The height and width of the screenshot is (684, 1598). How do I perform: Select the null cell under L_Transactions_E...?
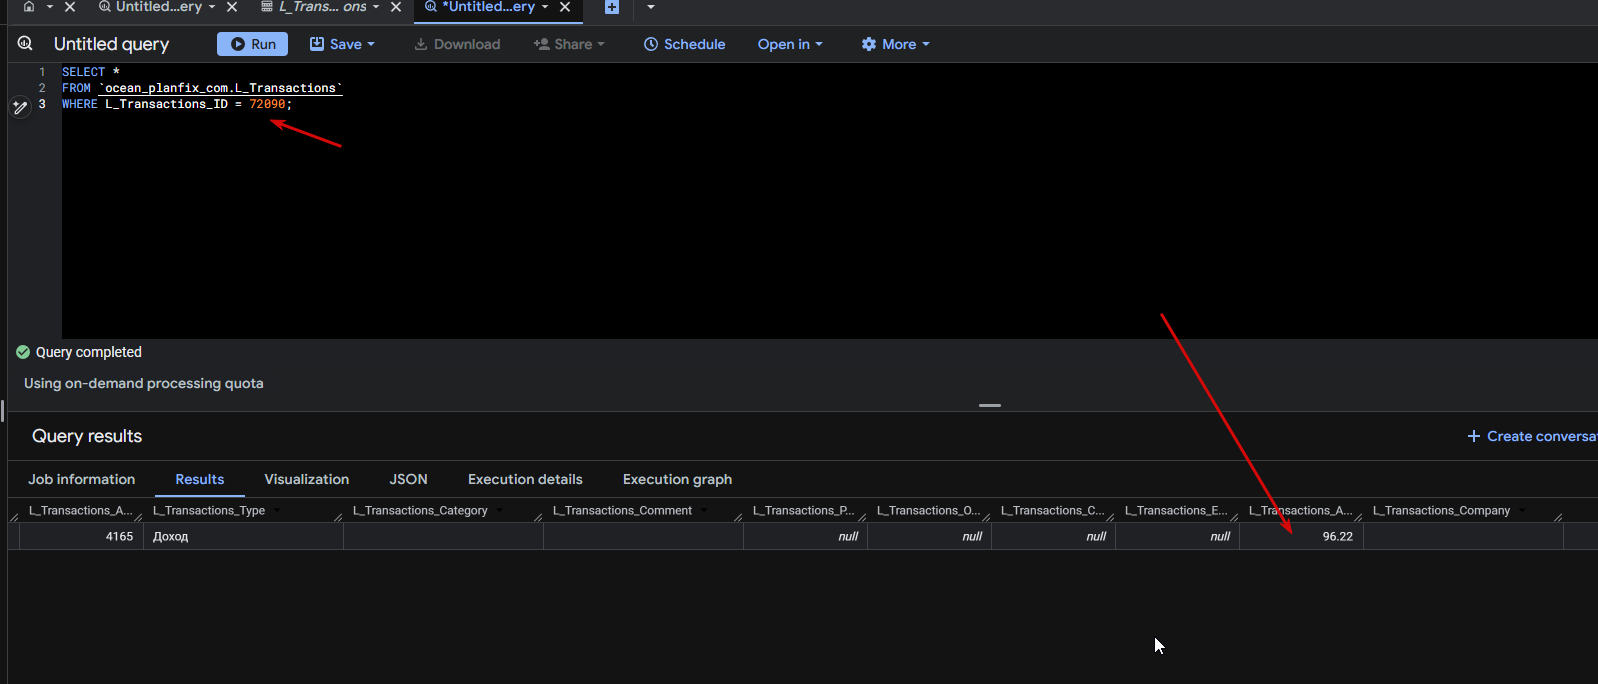[x=1177, y=536]
